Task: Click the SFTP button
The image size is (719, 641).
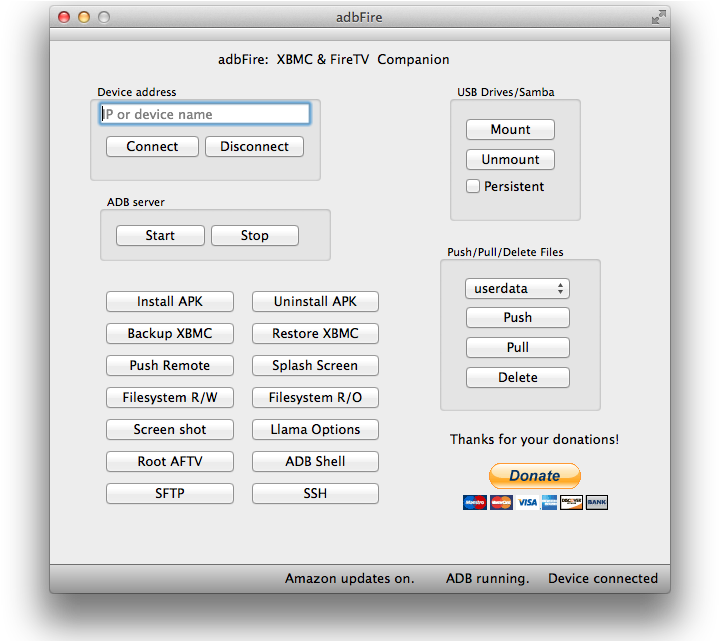Action: 170,493
